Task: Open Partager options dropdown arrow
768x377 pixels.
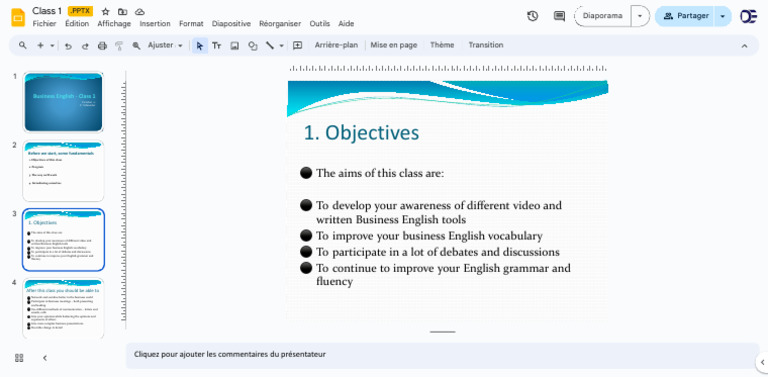Action: pos(722,16)
